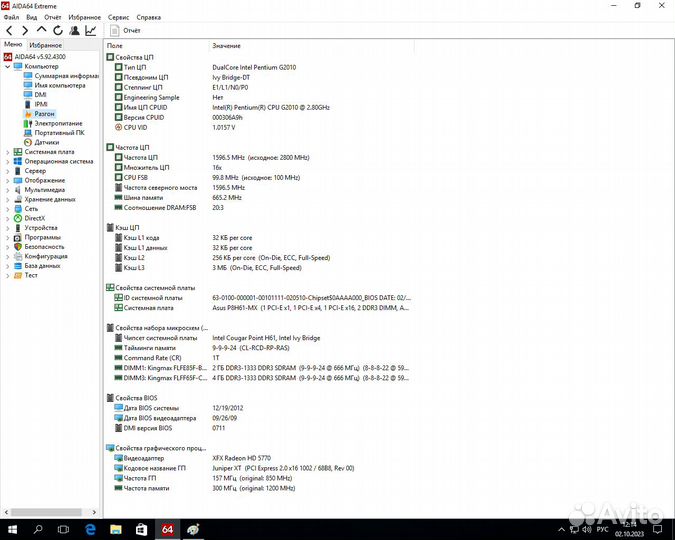Open the Сервис menu
The height and width of the screenshot is (540, 675).
click(118, 17)
